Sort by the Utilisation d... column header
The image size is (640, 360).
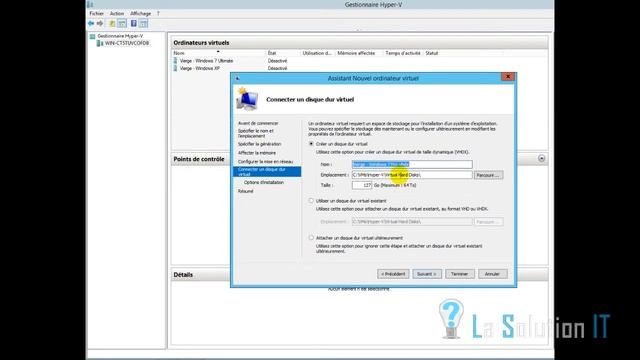click(317, 53)
